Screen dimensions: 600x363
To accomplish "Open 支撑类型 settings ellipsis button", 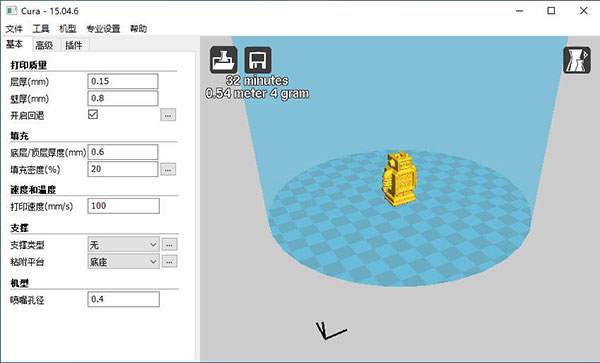I will (170, 244).
